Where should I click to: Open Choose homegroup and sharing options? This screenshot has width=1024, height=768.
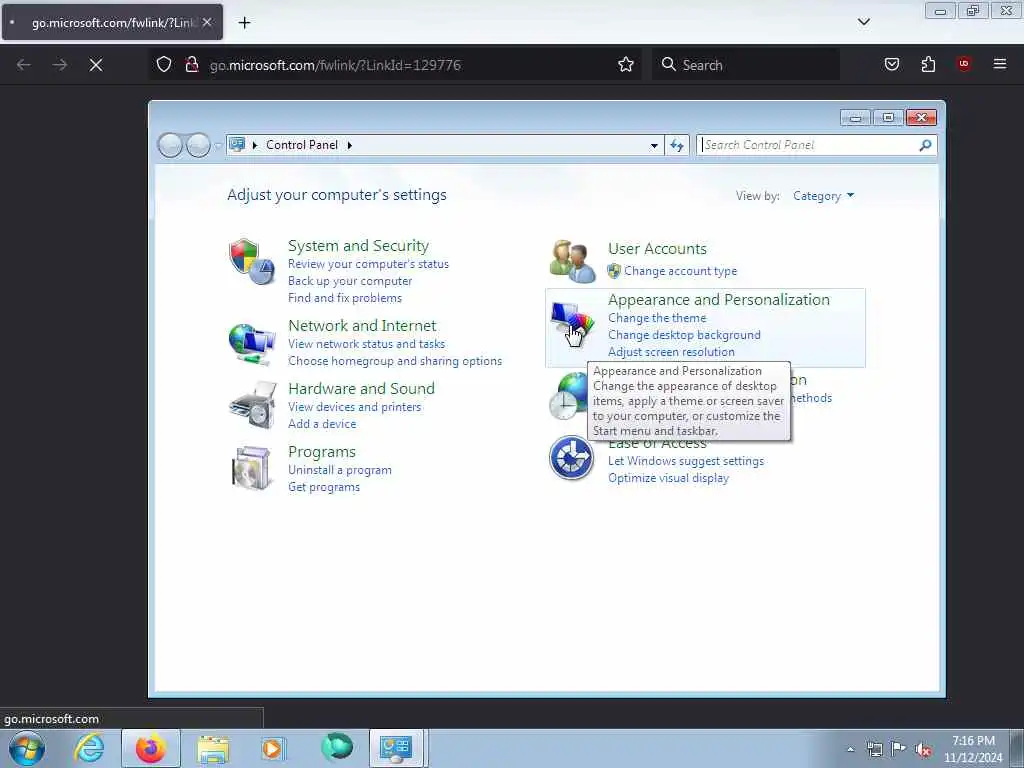click(395, 360)
